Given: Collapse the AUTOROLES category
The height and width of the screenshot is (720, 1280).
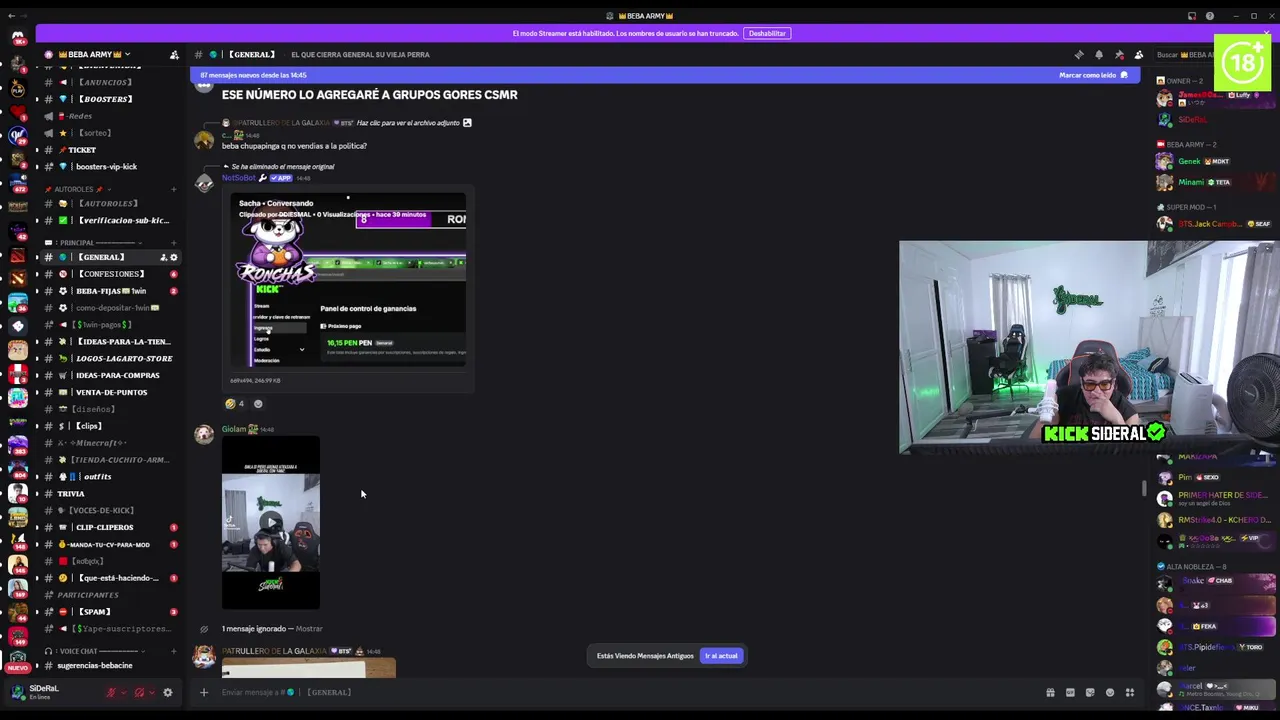Looking at the screenshot, I should (78, 189).
